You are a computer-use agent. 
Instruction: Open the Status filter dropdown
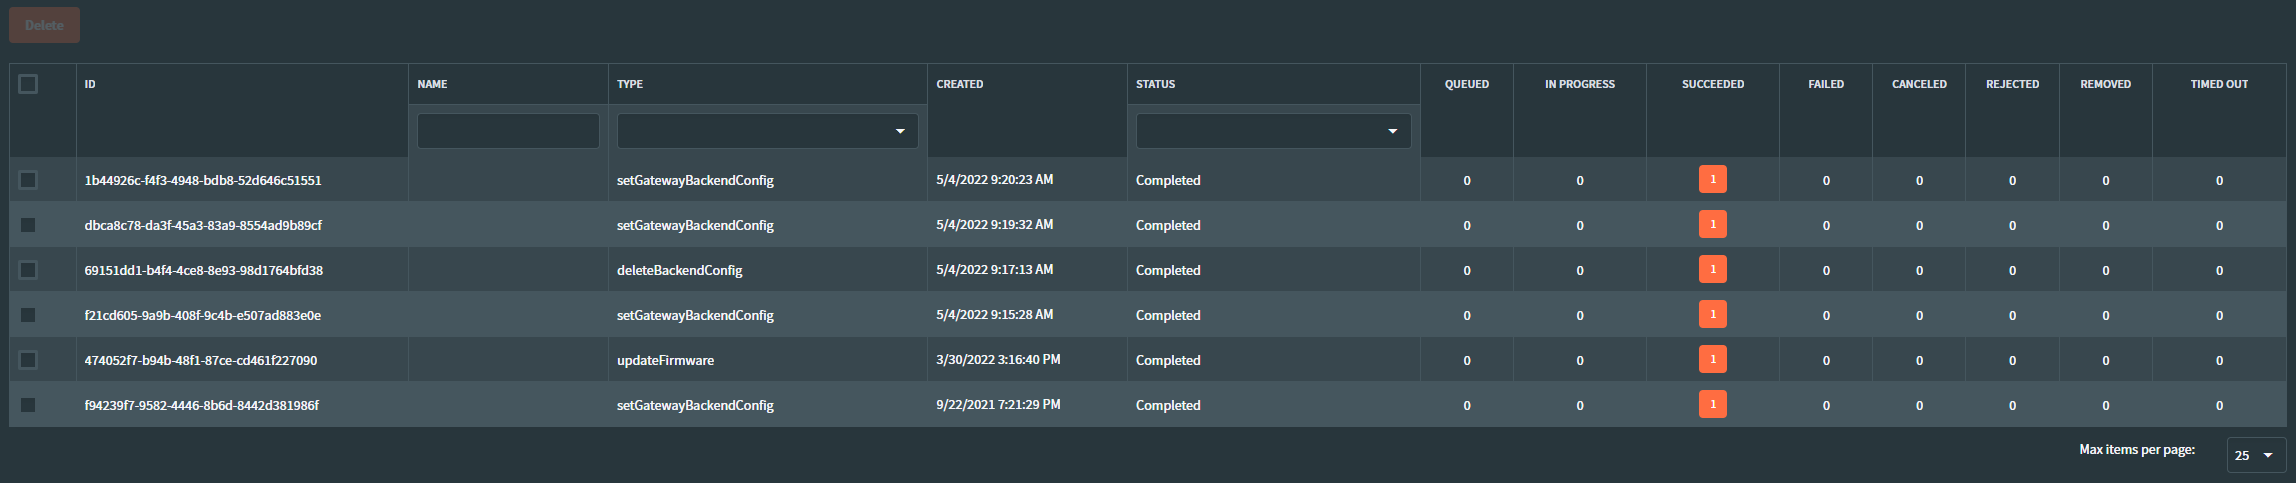pyautogui.click(x=1273, y=131)
